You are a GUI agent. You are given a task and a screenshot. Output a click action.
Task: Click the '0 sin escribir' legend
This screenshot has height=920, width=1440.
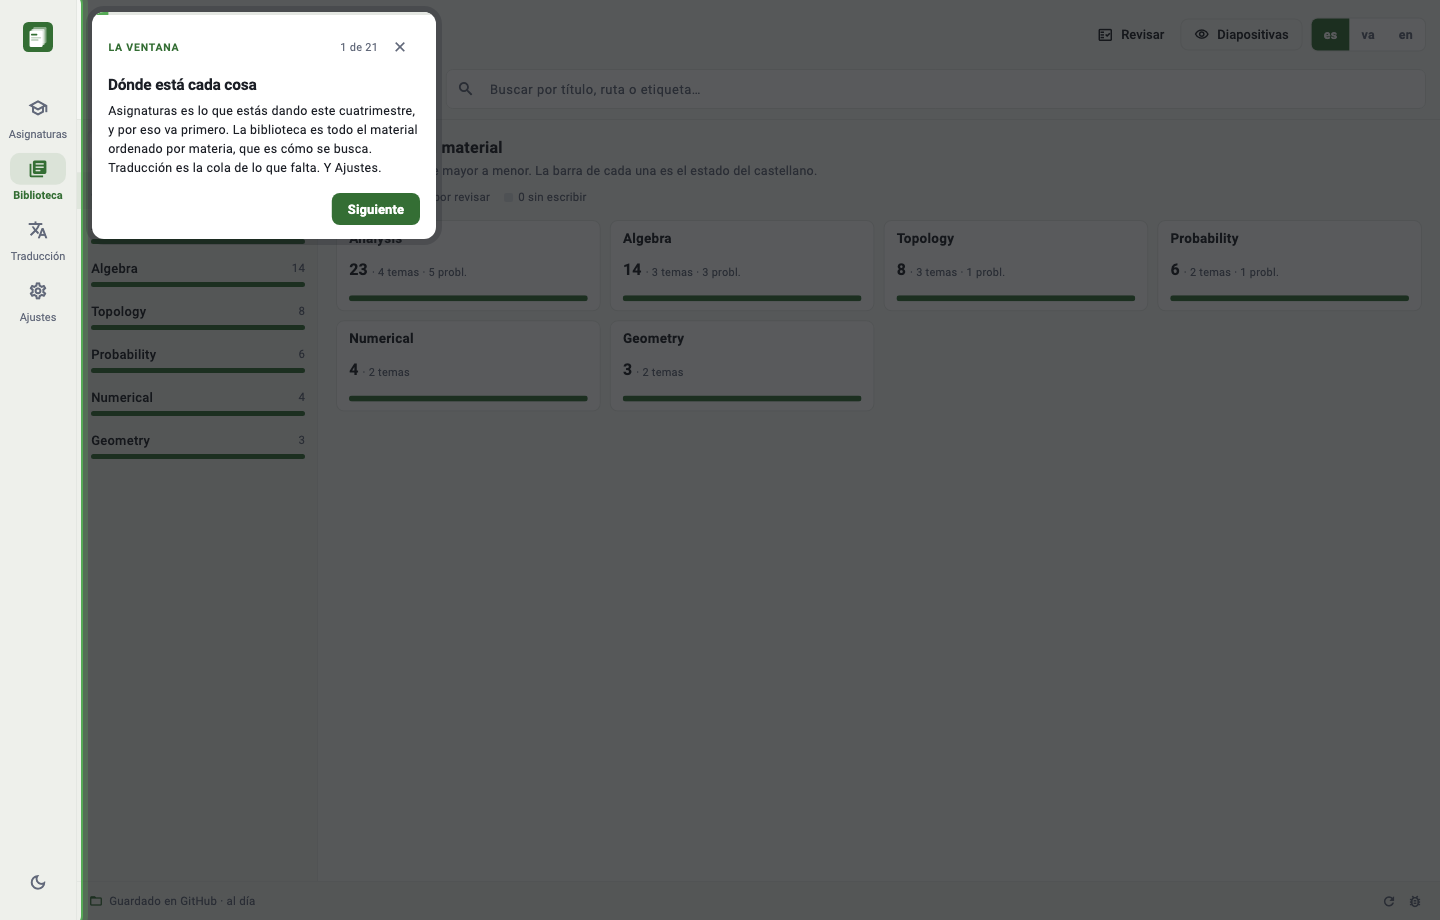pyautogui.click(x=545, y=197)
